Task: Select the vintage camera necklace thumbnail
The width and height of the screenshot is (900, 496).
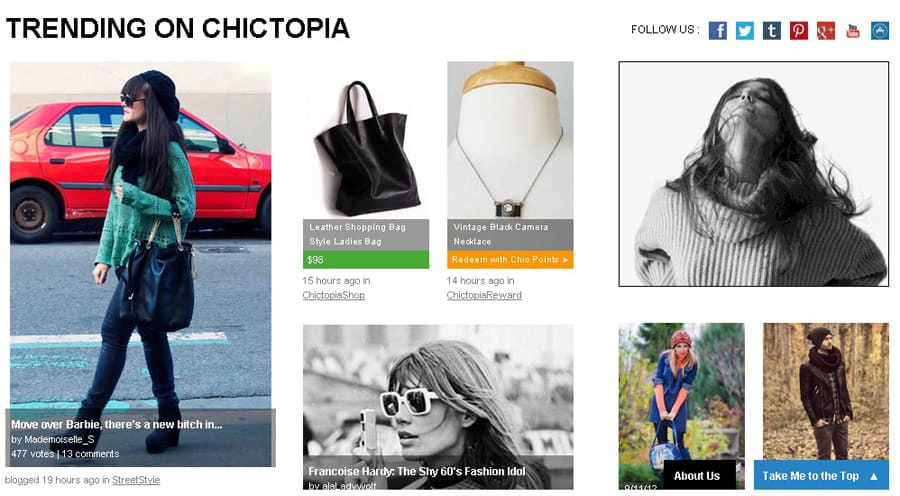Action: click(510, 141)
